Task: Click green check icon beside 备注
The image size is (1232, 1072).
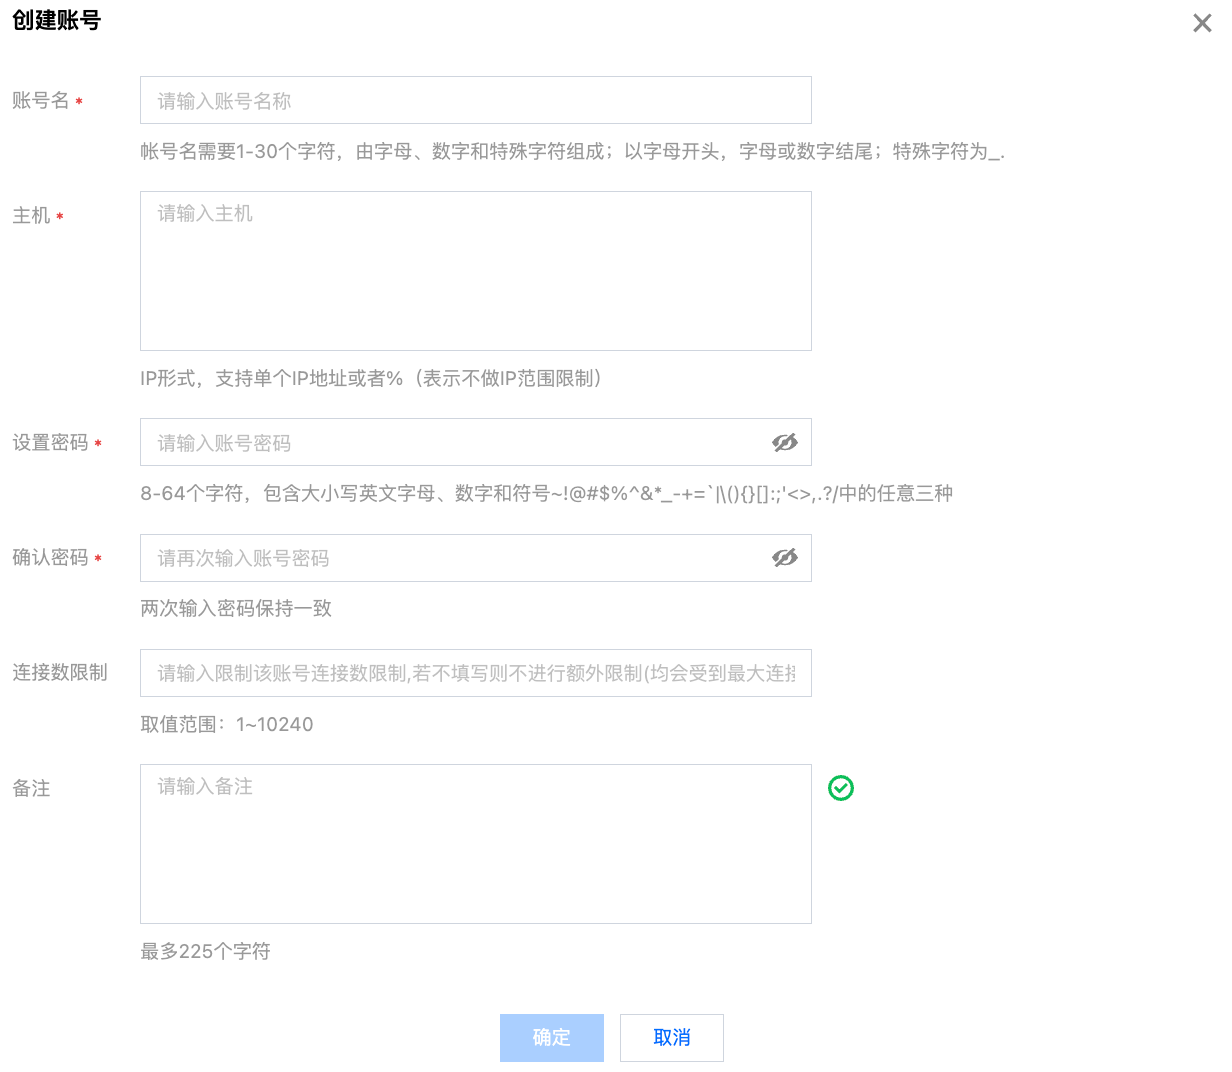Action: [841, 788]
